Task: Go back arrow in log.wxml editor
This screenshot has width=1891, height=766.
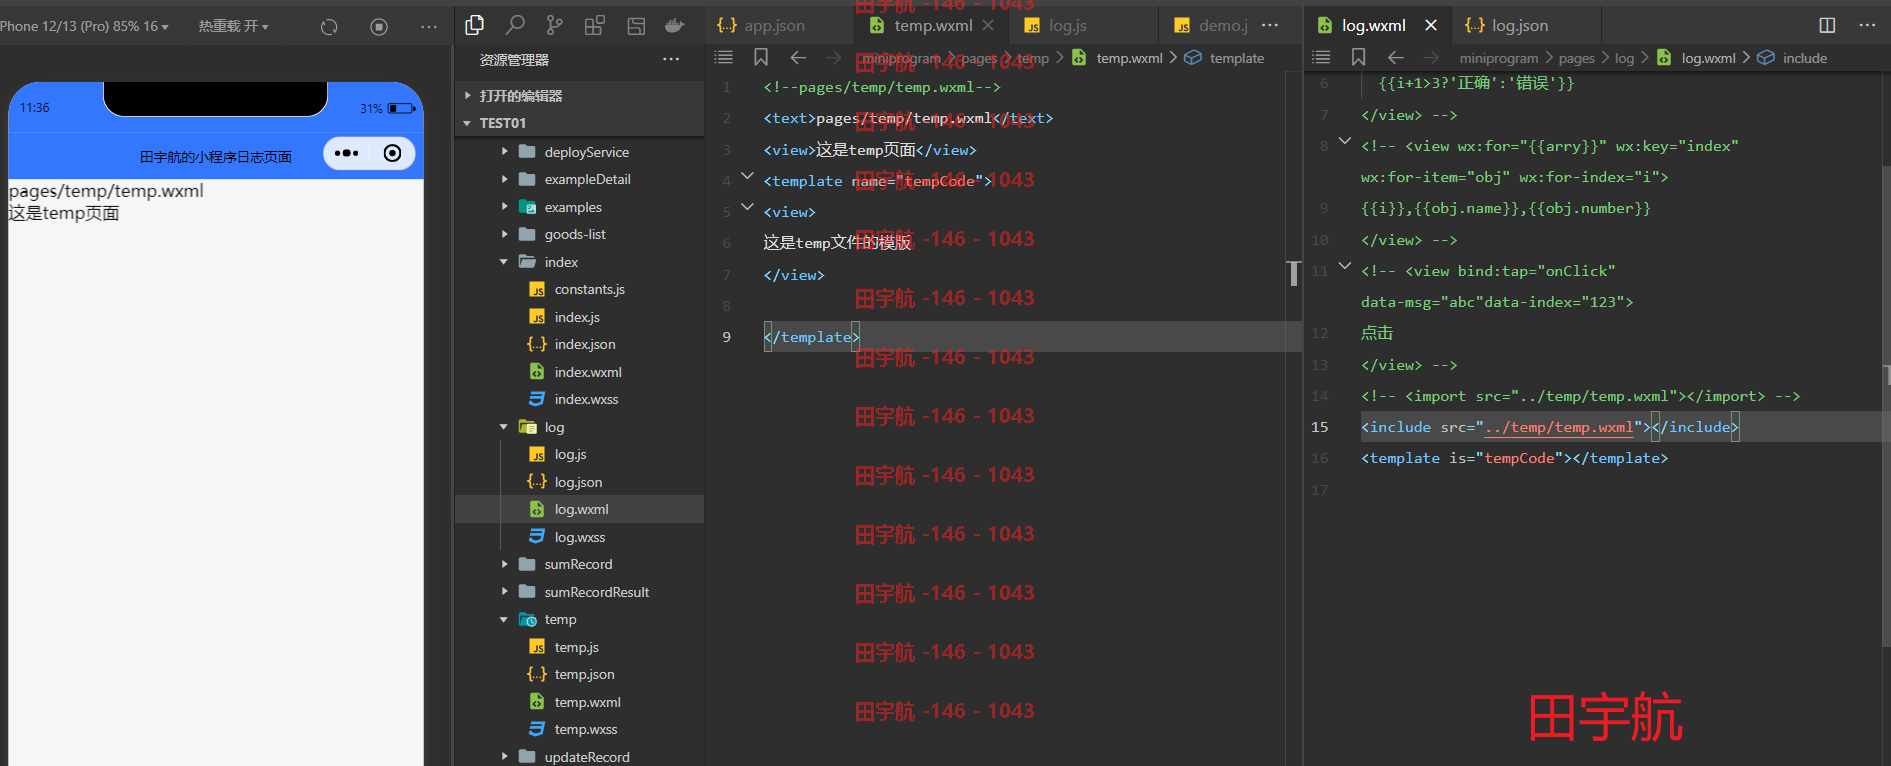Action: pos(1396,58)
